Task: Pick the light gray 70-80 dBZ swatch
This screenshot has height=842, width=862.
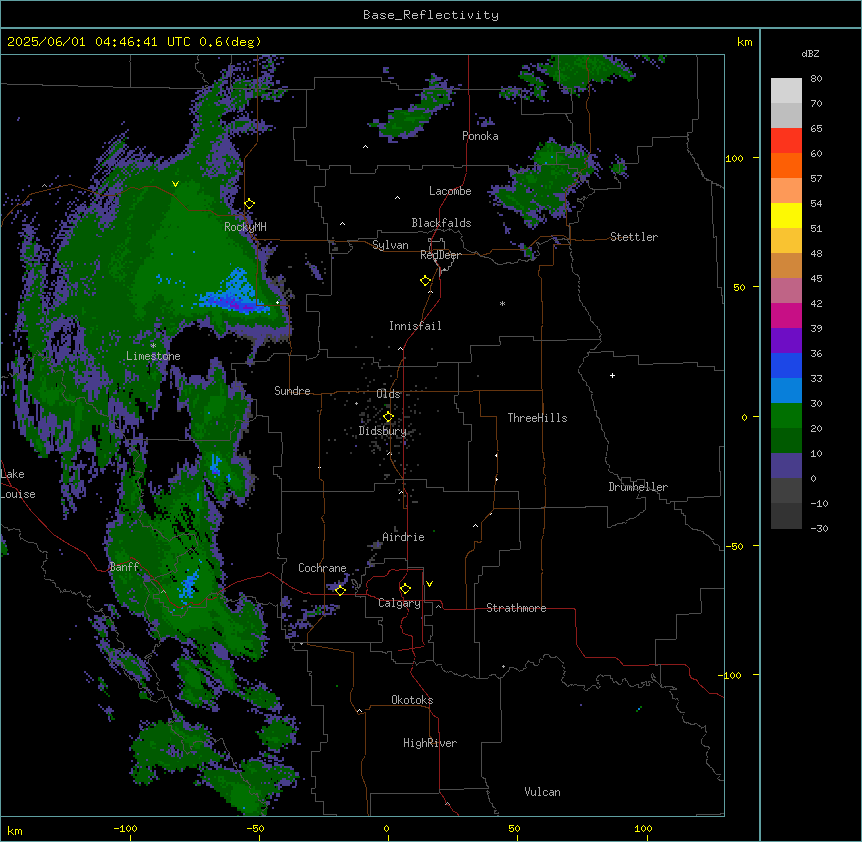Action: click(786, 91)
